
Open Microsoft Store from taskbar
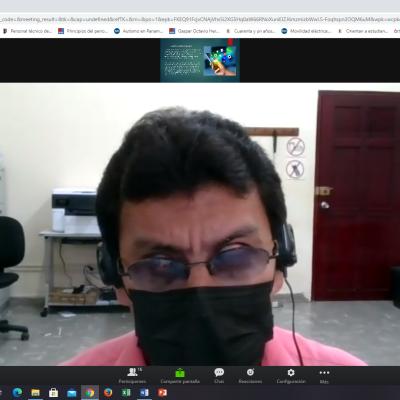(x=53, y=393)
